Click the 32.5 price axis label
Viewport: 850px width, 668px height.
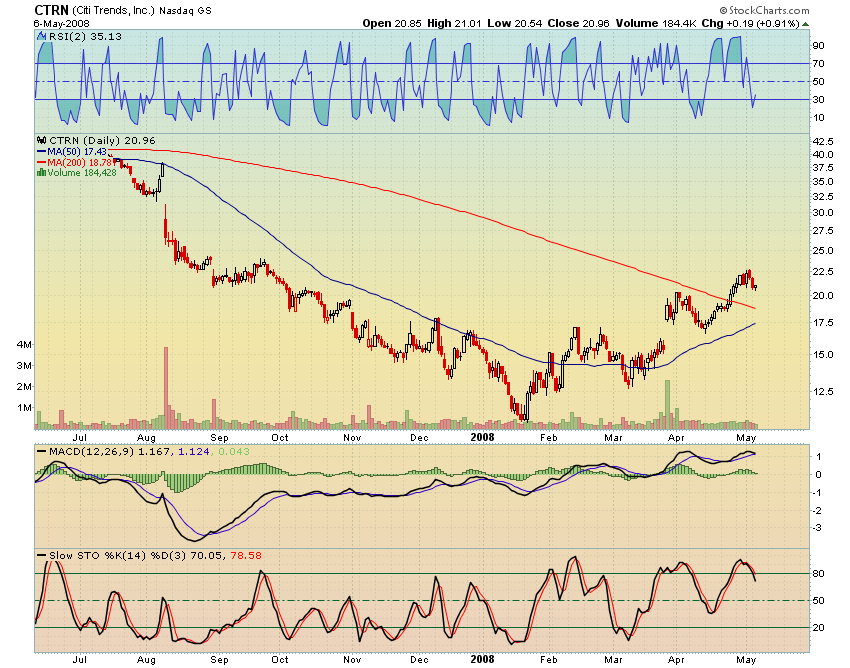(x=823, y=196)
